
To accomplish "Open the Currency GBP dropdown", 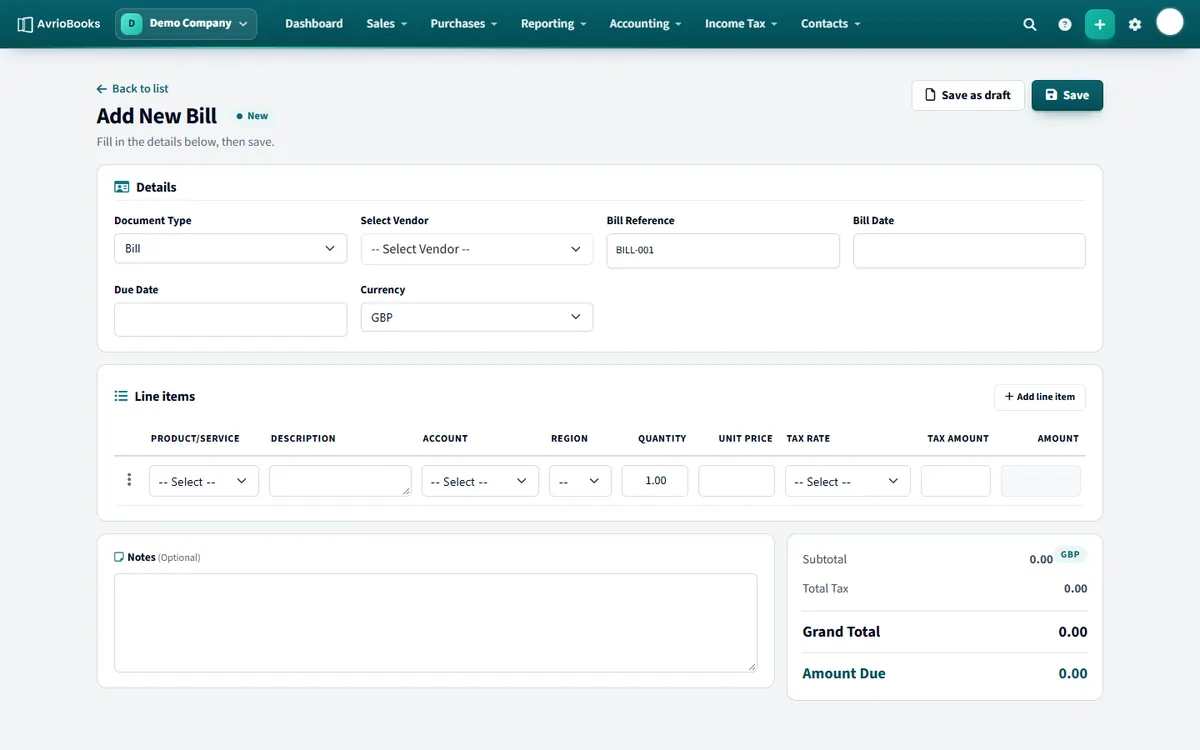I will (477, 317).
